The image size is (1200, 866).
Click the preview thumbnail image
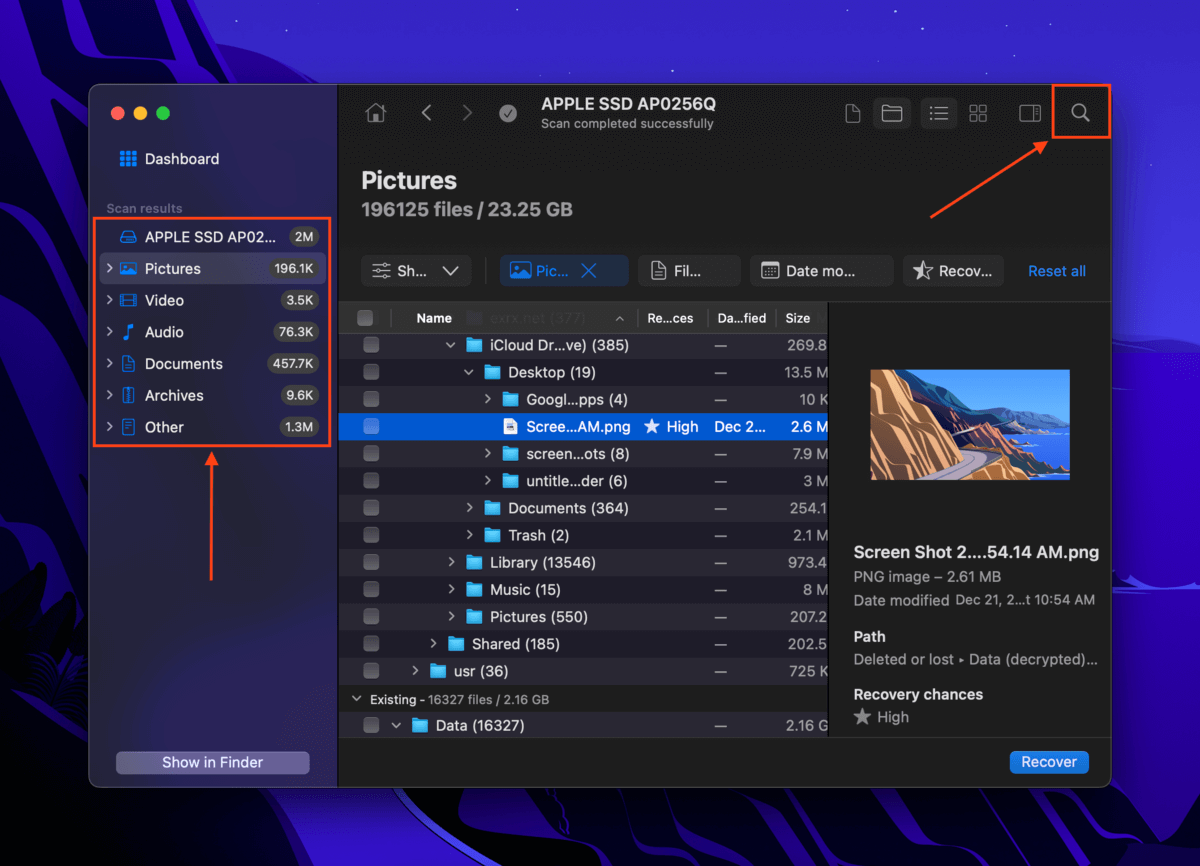970,425
